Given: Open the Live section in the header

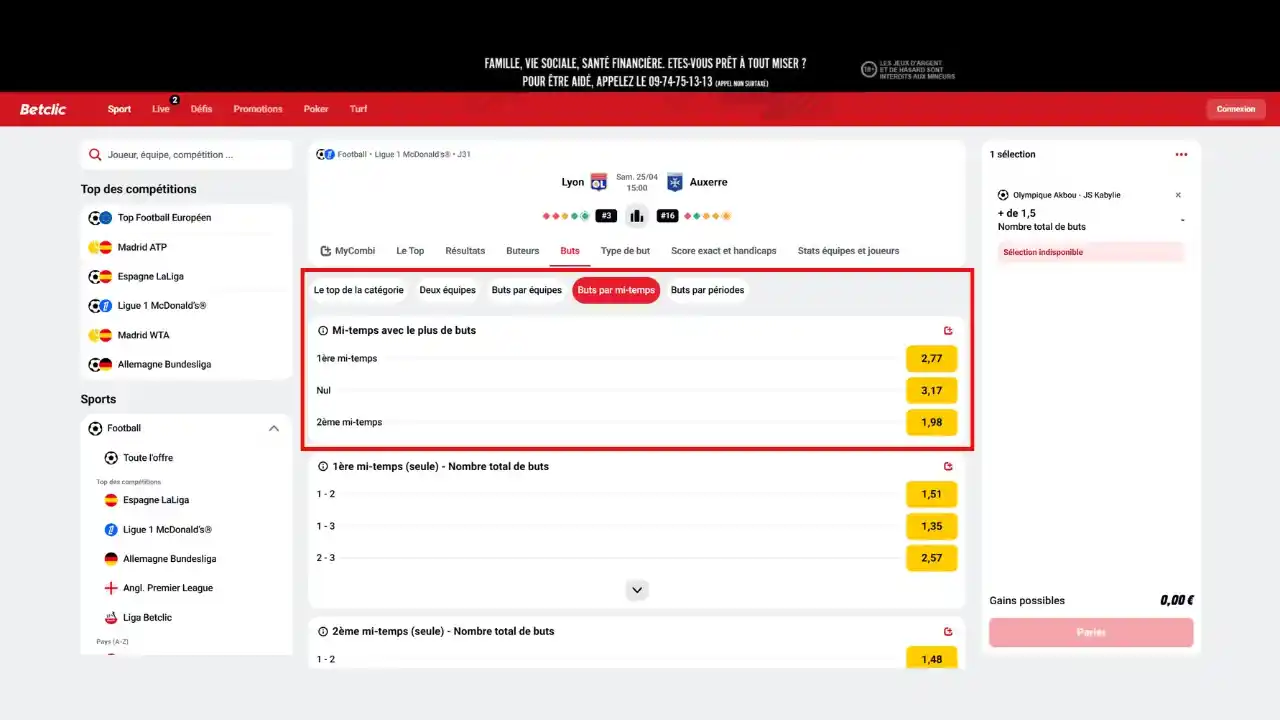Looking at the screenshot, I should 161,109.
